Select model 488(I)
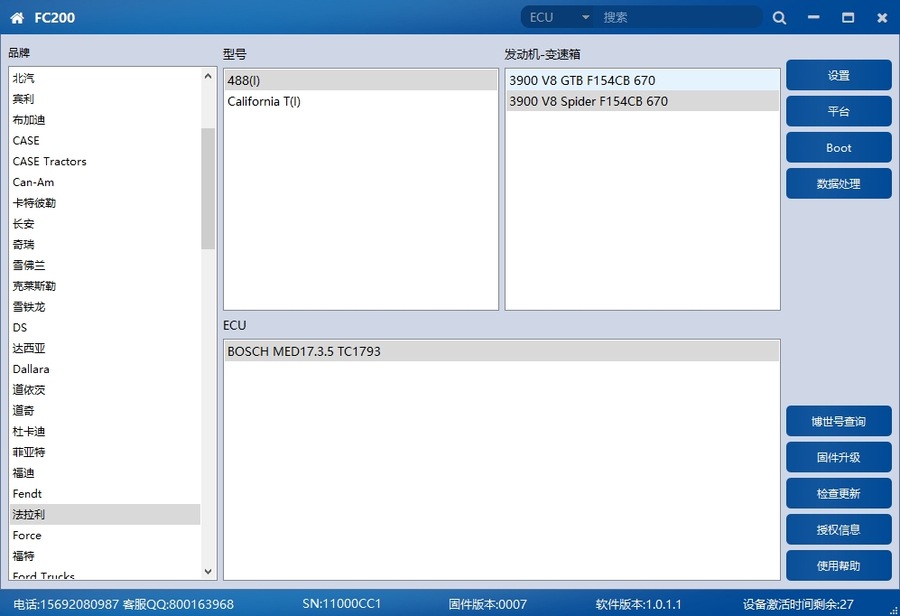Screen dimensions: 900x616 point(360,80)
